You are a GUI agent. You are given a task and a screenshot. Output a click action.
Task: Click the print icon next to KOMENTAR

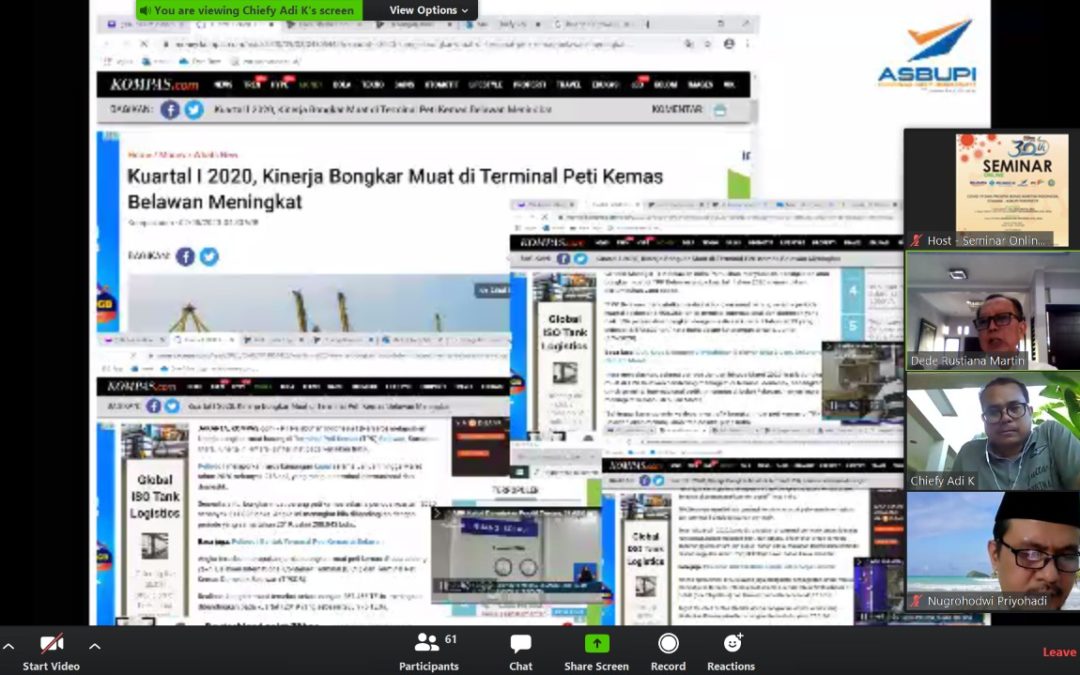[720, 110]
